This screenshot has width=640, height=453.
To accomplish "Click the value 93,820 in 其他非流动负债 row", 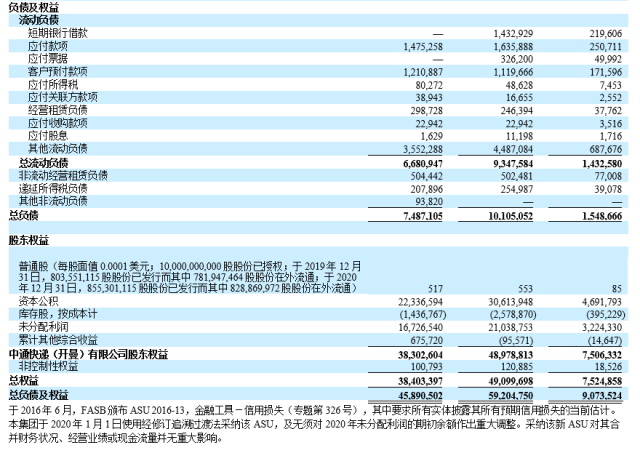I will 429,202.
